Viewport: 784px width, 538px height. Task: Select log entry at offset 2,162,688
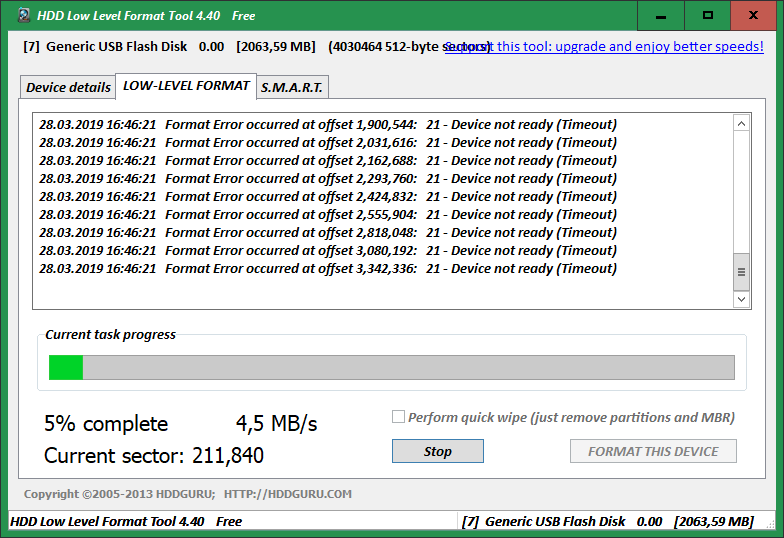coord(328,160)
